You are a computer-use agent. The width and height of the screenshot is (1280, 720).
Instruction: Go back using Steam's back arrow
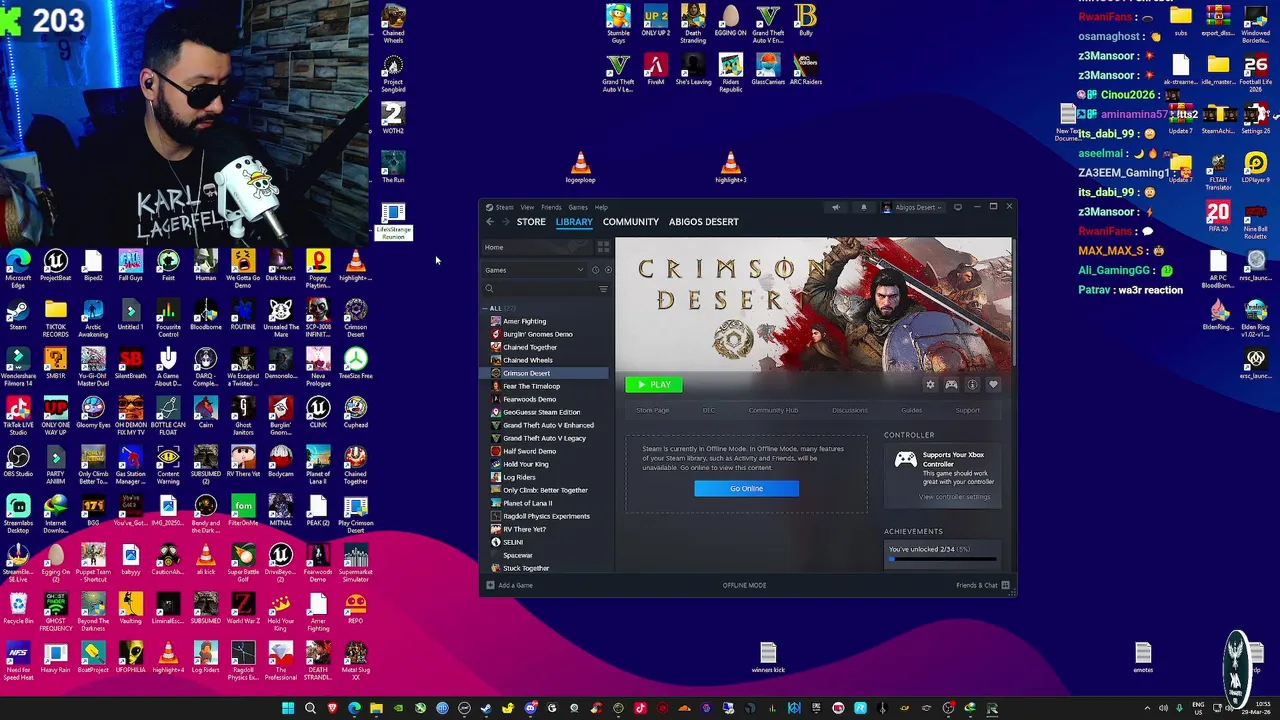(490, 222)
